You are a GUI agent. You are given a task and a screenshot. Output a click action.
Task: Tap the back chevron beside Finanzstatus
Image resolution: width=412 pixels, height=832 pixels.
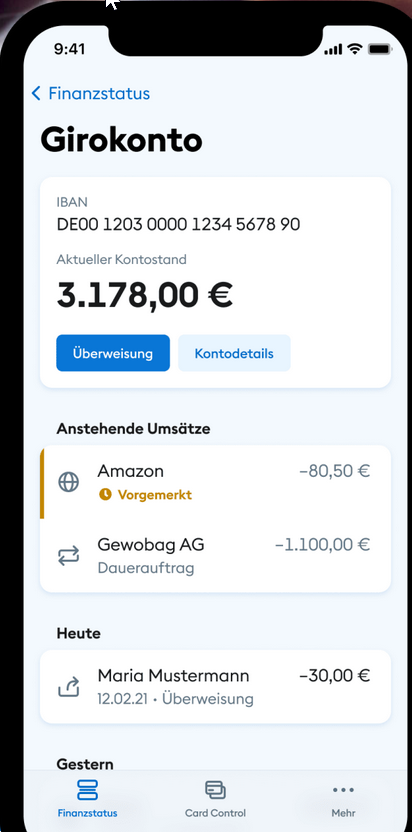36,94
